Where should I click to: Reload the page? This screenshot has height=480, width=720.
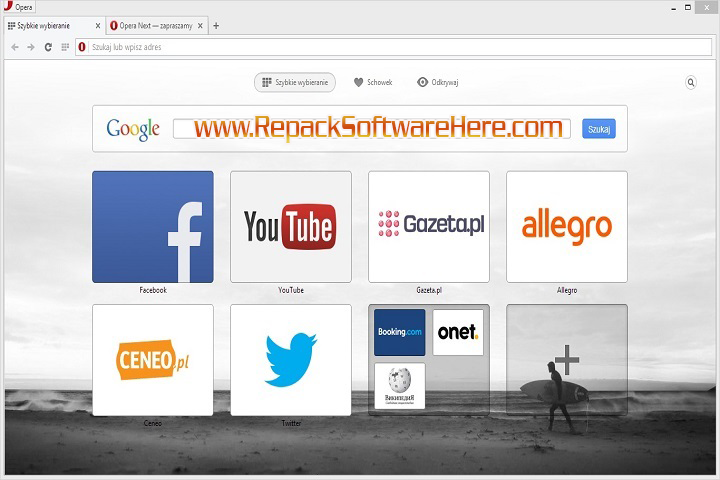point(48,47)
